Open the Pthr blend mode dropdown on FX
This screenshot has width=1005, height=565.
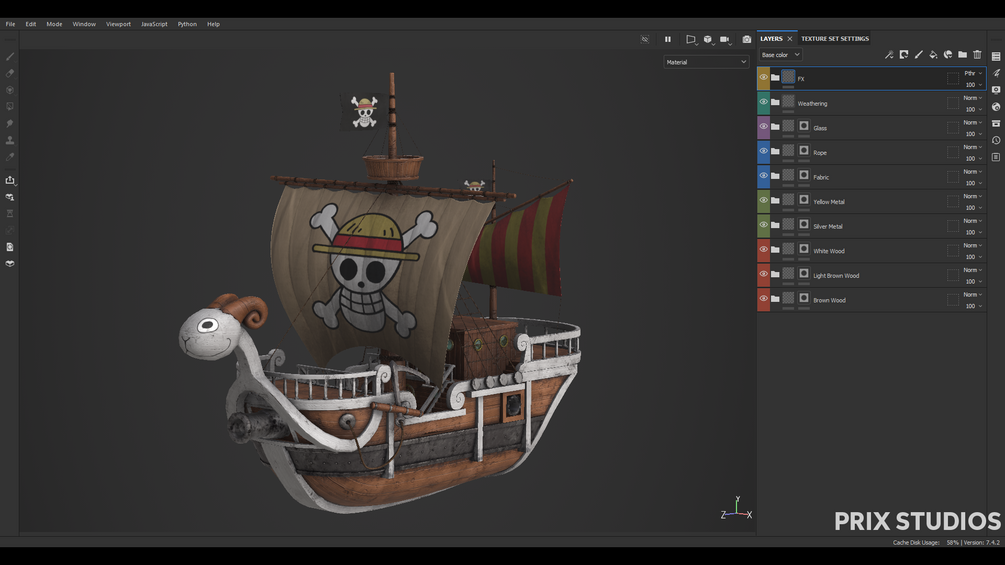click(973, 73)
